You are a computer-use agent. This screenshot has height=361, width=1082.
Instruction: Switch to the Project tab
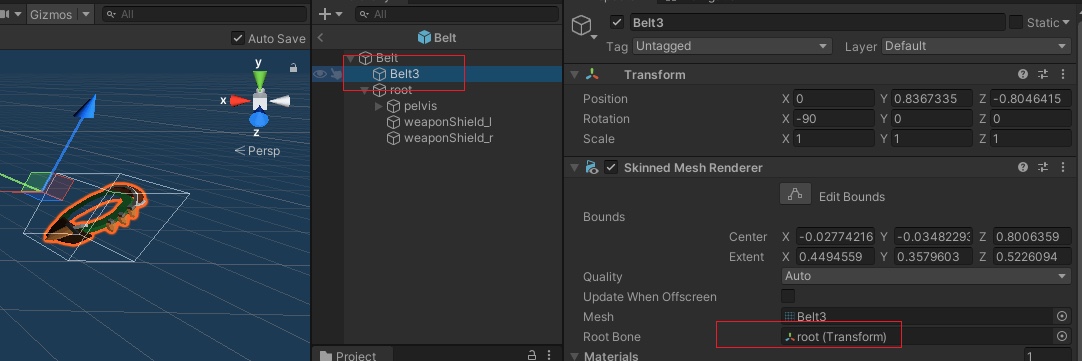click(348, 355)
